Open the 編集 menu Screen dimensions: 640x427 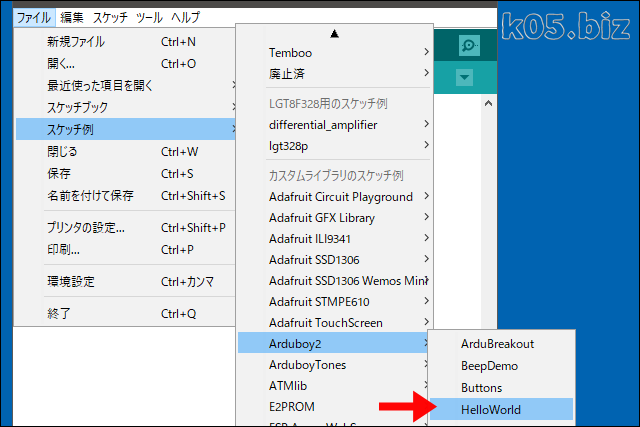pos(72,18)
